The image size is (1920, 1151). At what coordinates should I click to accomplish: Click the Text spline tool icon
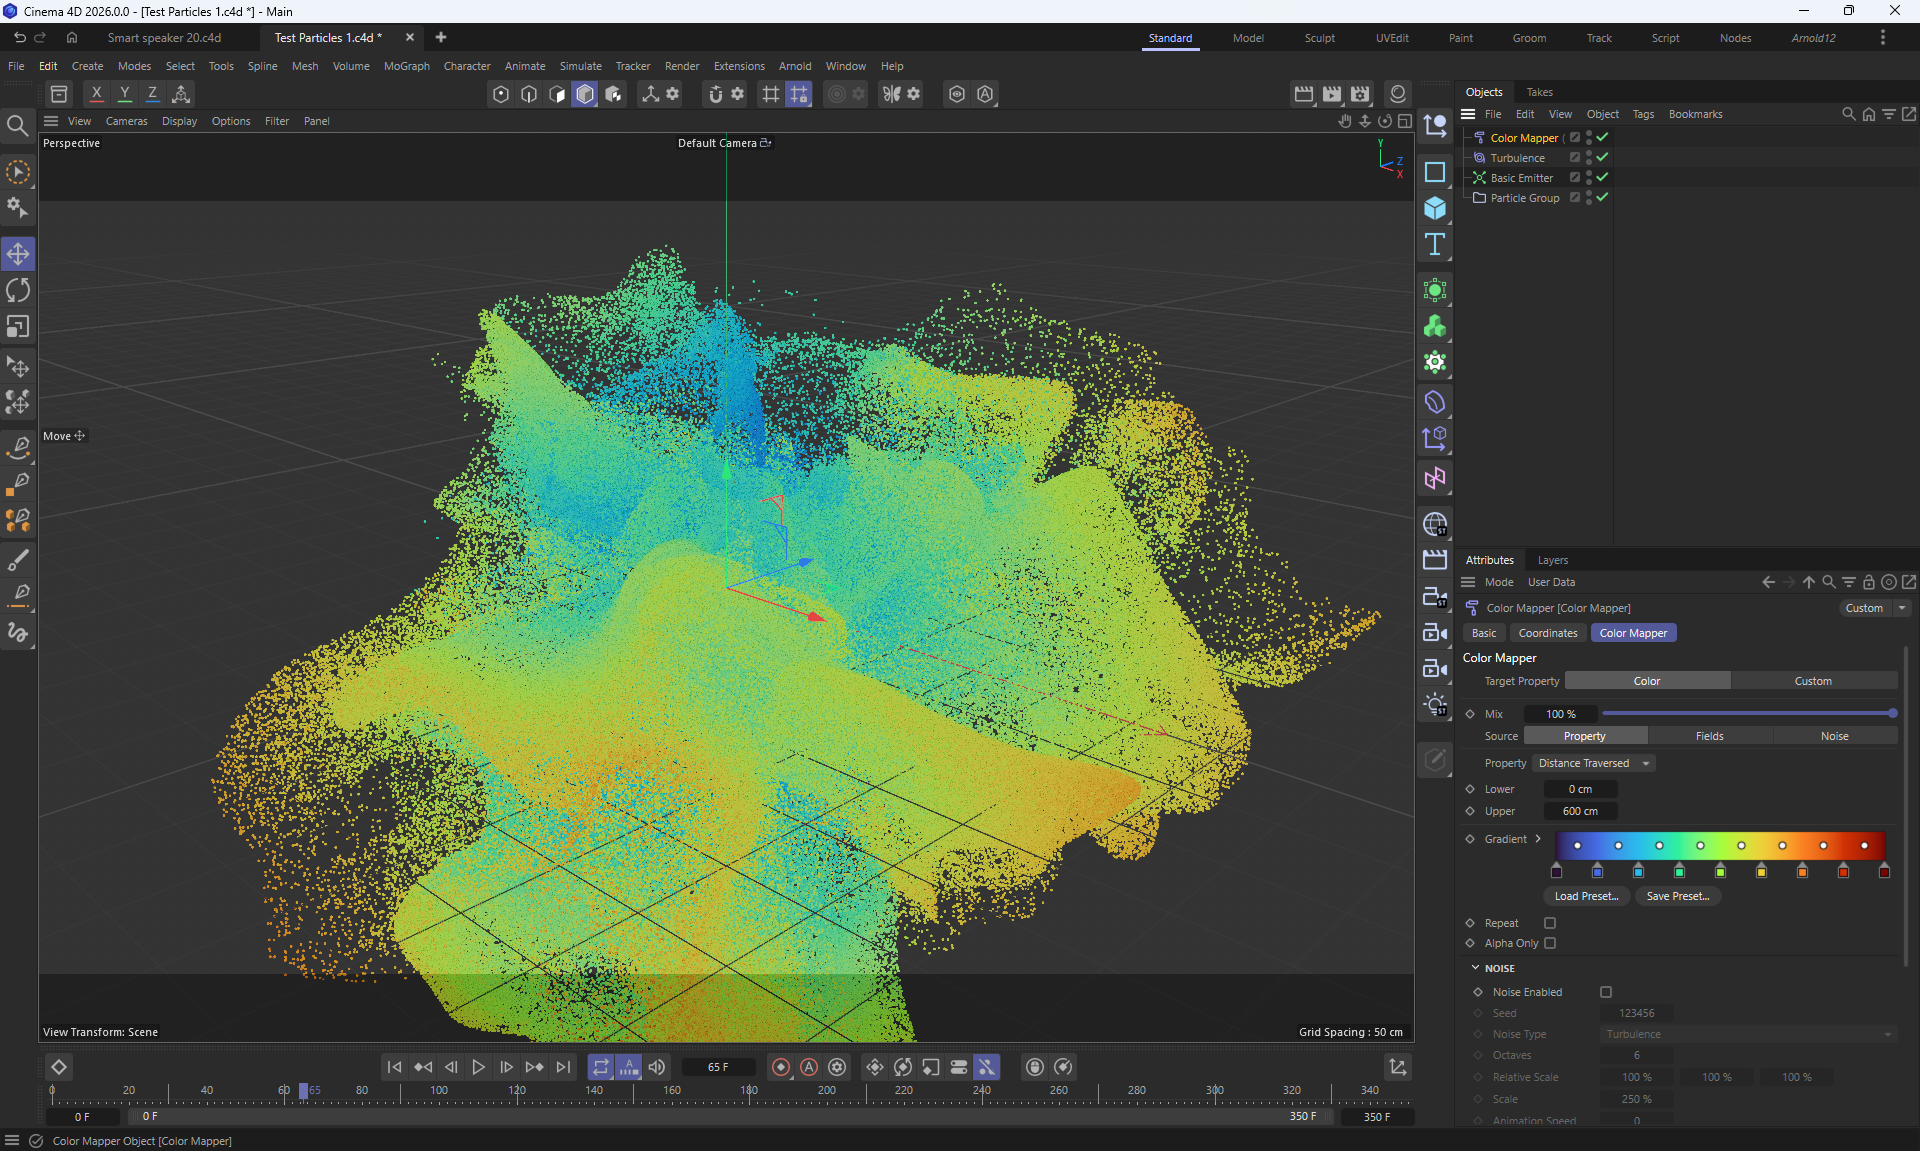[1435, 245]
